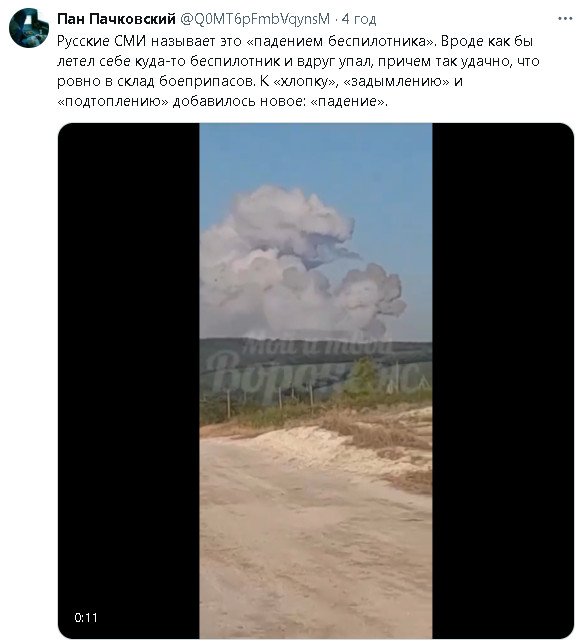Image resolution: width=579 pixels, height=644 pixels.
Task: Click the blue sky area above the smoke
Action: 316,154
